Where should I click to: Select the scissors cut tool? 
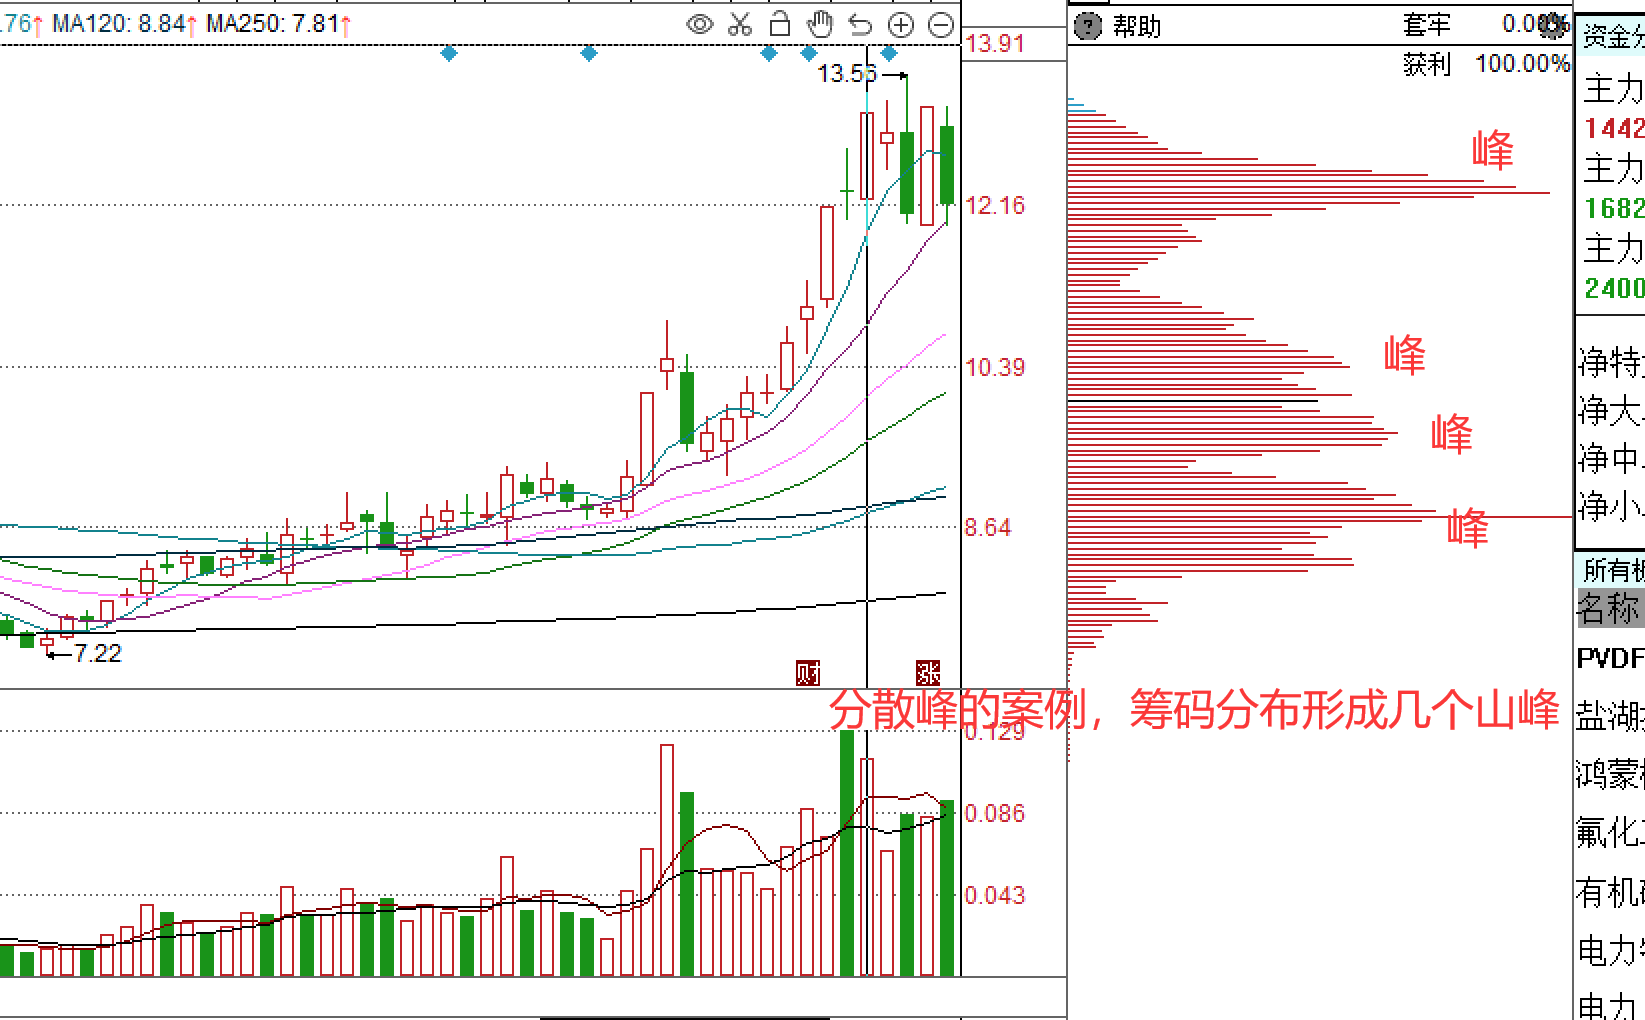740,25
